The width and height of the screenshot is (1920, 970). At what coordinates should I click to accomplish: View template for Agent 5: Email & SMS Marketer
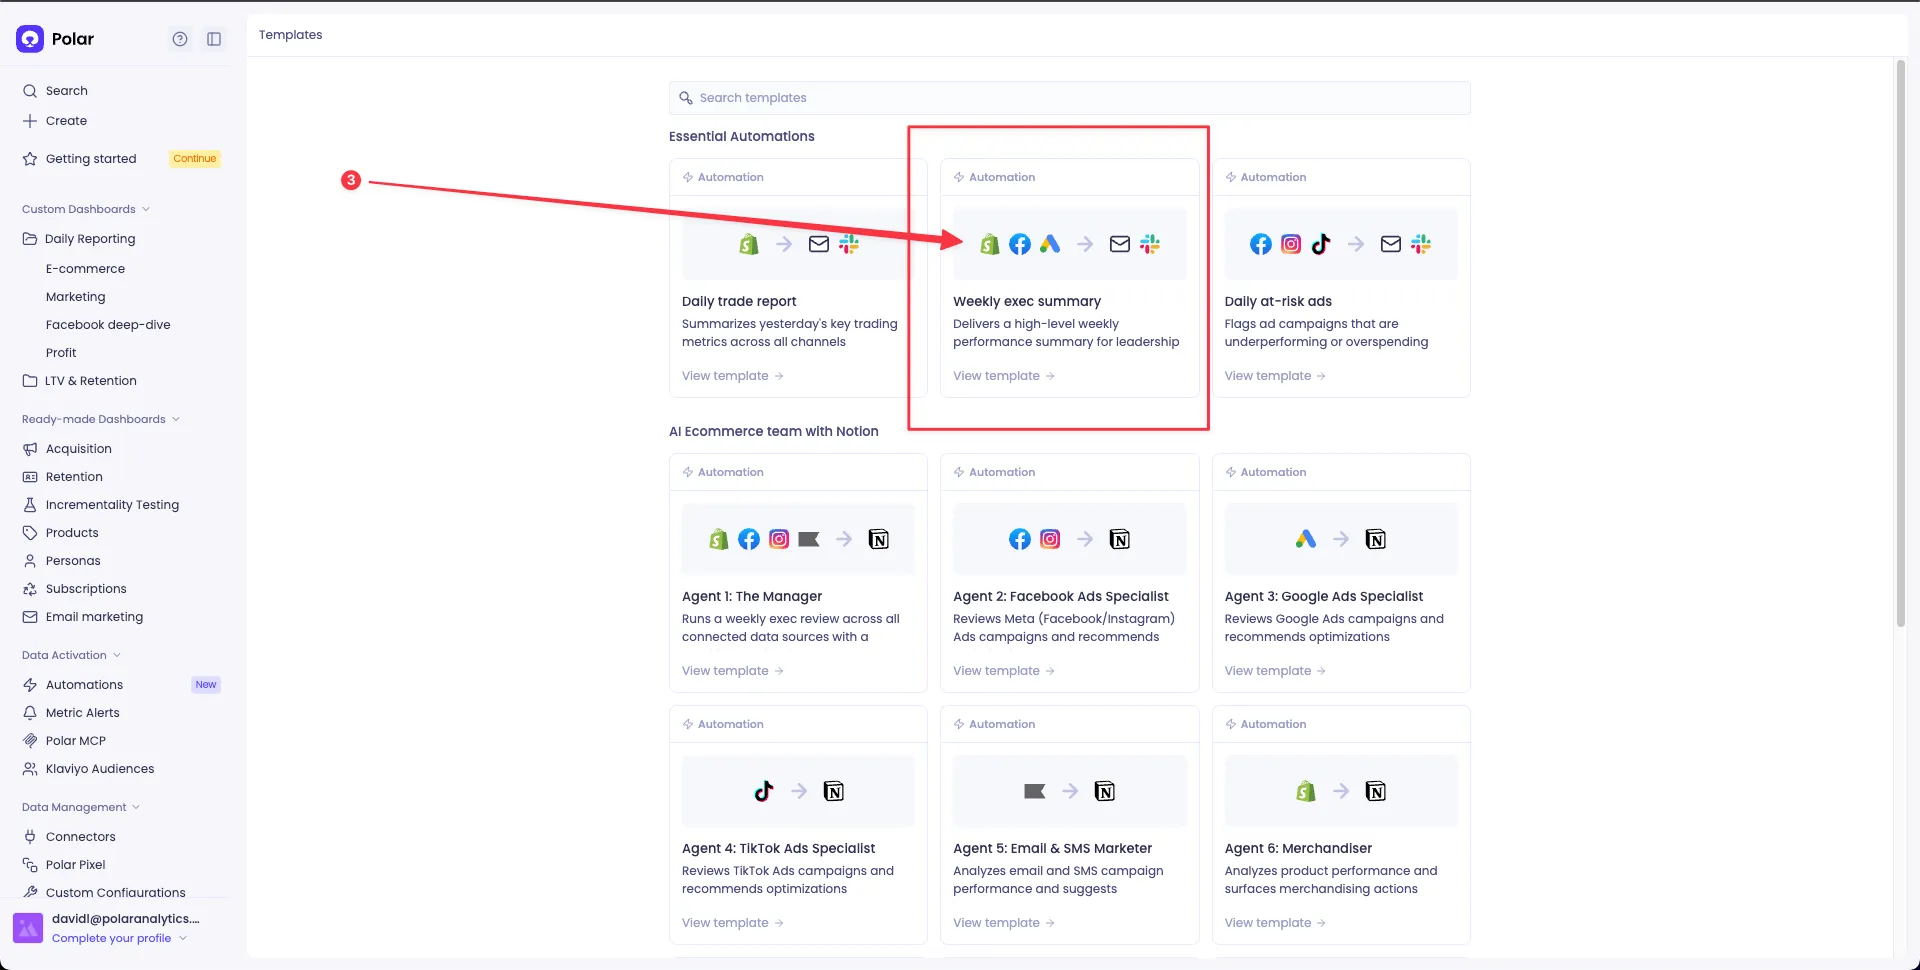(x=1004, y=923)
